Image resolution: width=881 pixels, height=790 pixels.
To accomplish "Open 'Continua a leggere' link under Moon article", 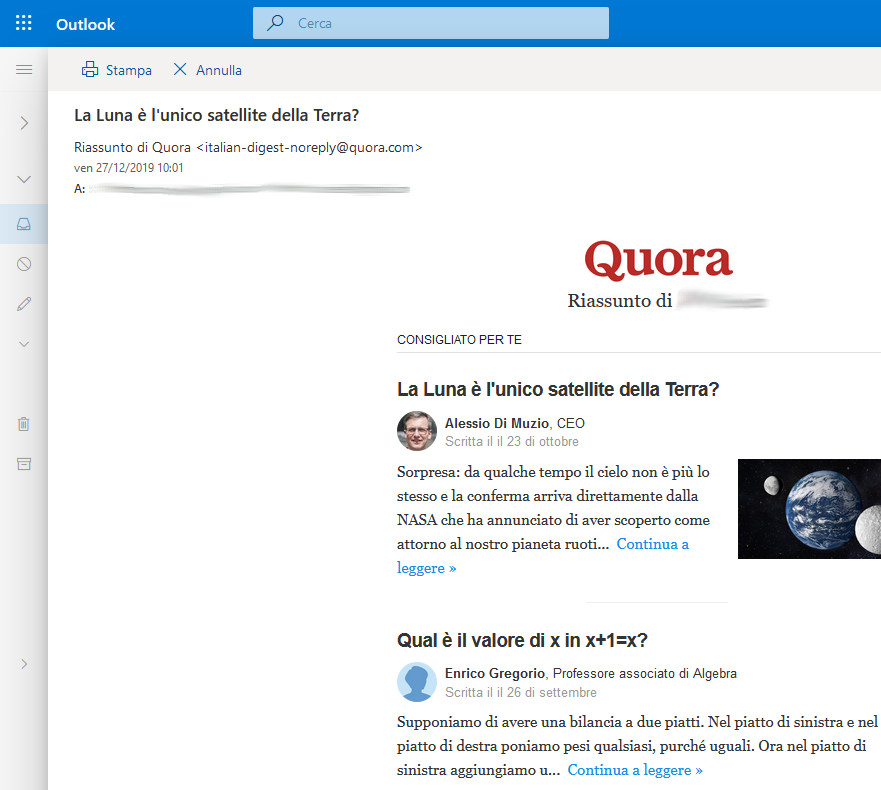I will click(652, 545).
